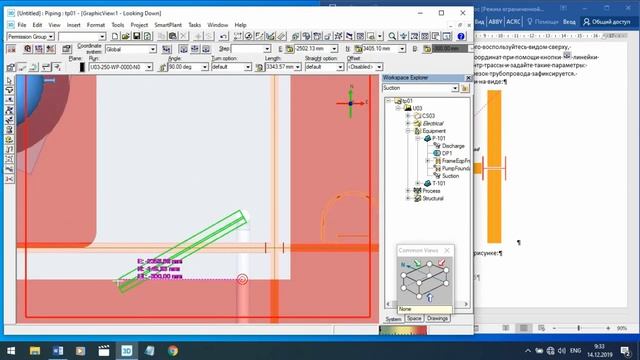Image resolution: width=640 pixels, height=360 pixels.
Task: Click the angle lock icon before Angle field
Action: click(163, 67)
